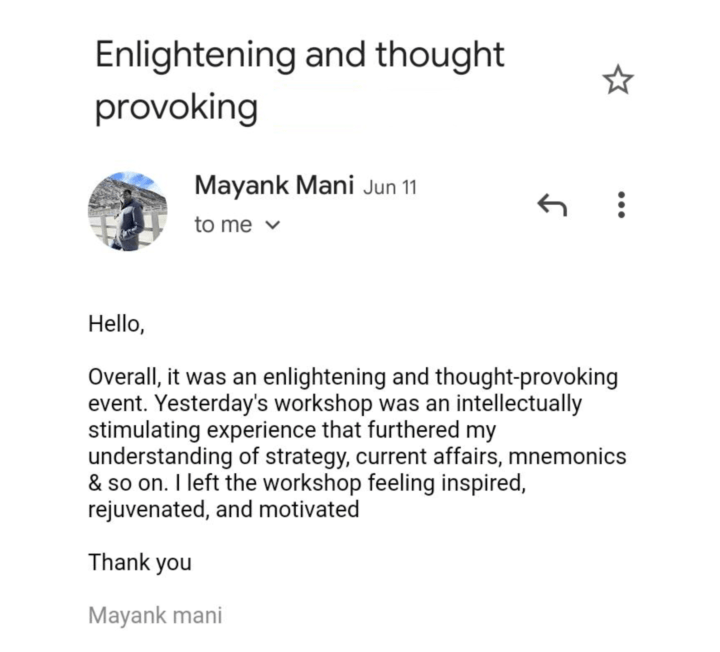
Task: Click the Jun 11 date stamp
Action: point(390,187)
